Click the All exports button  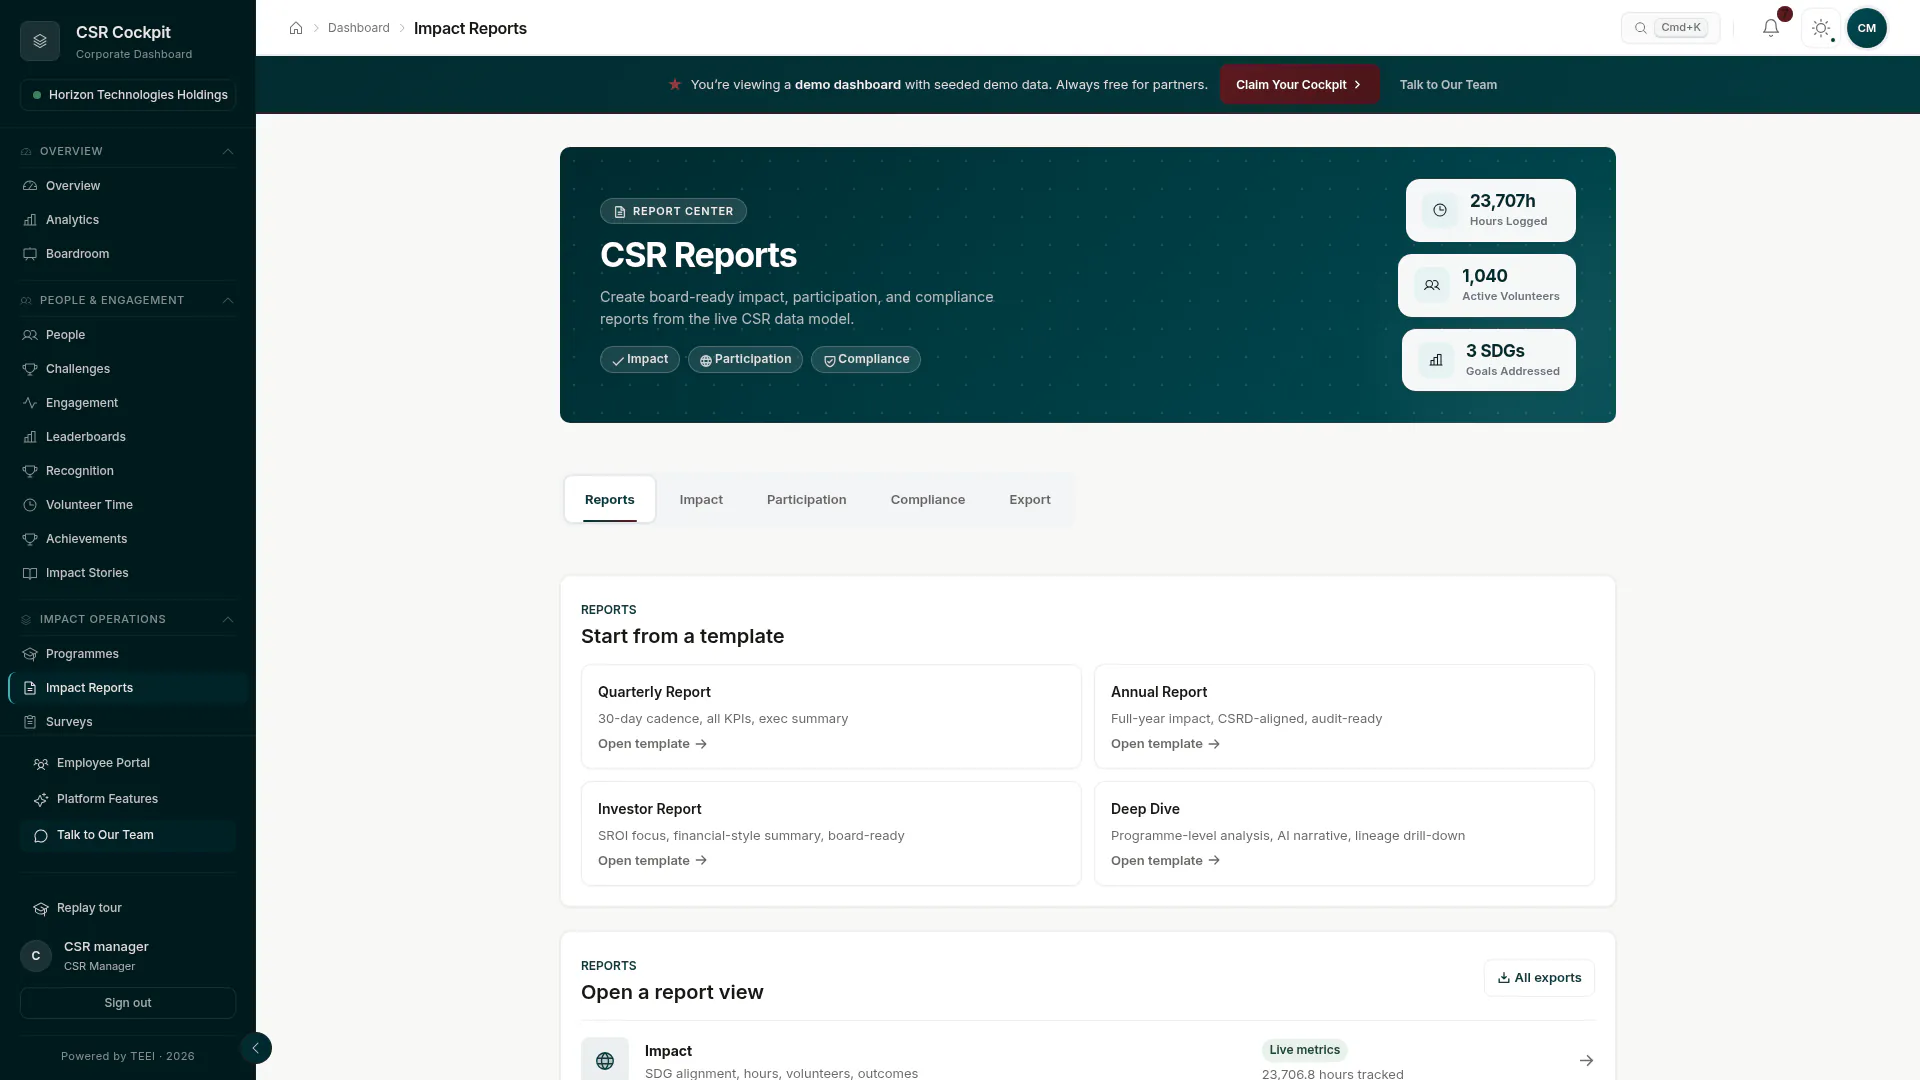pyautogui.click(x=1539, y=978)
